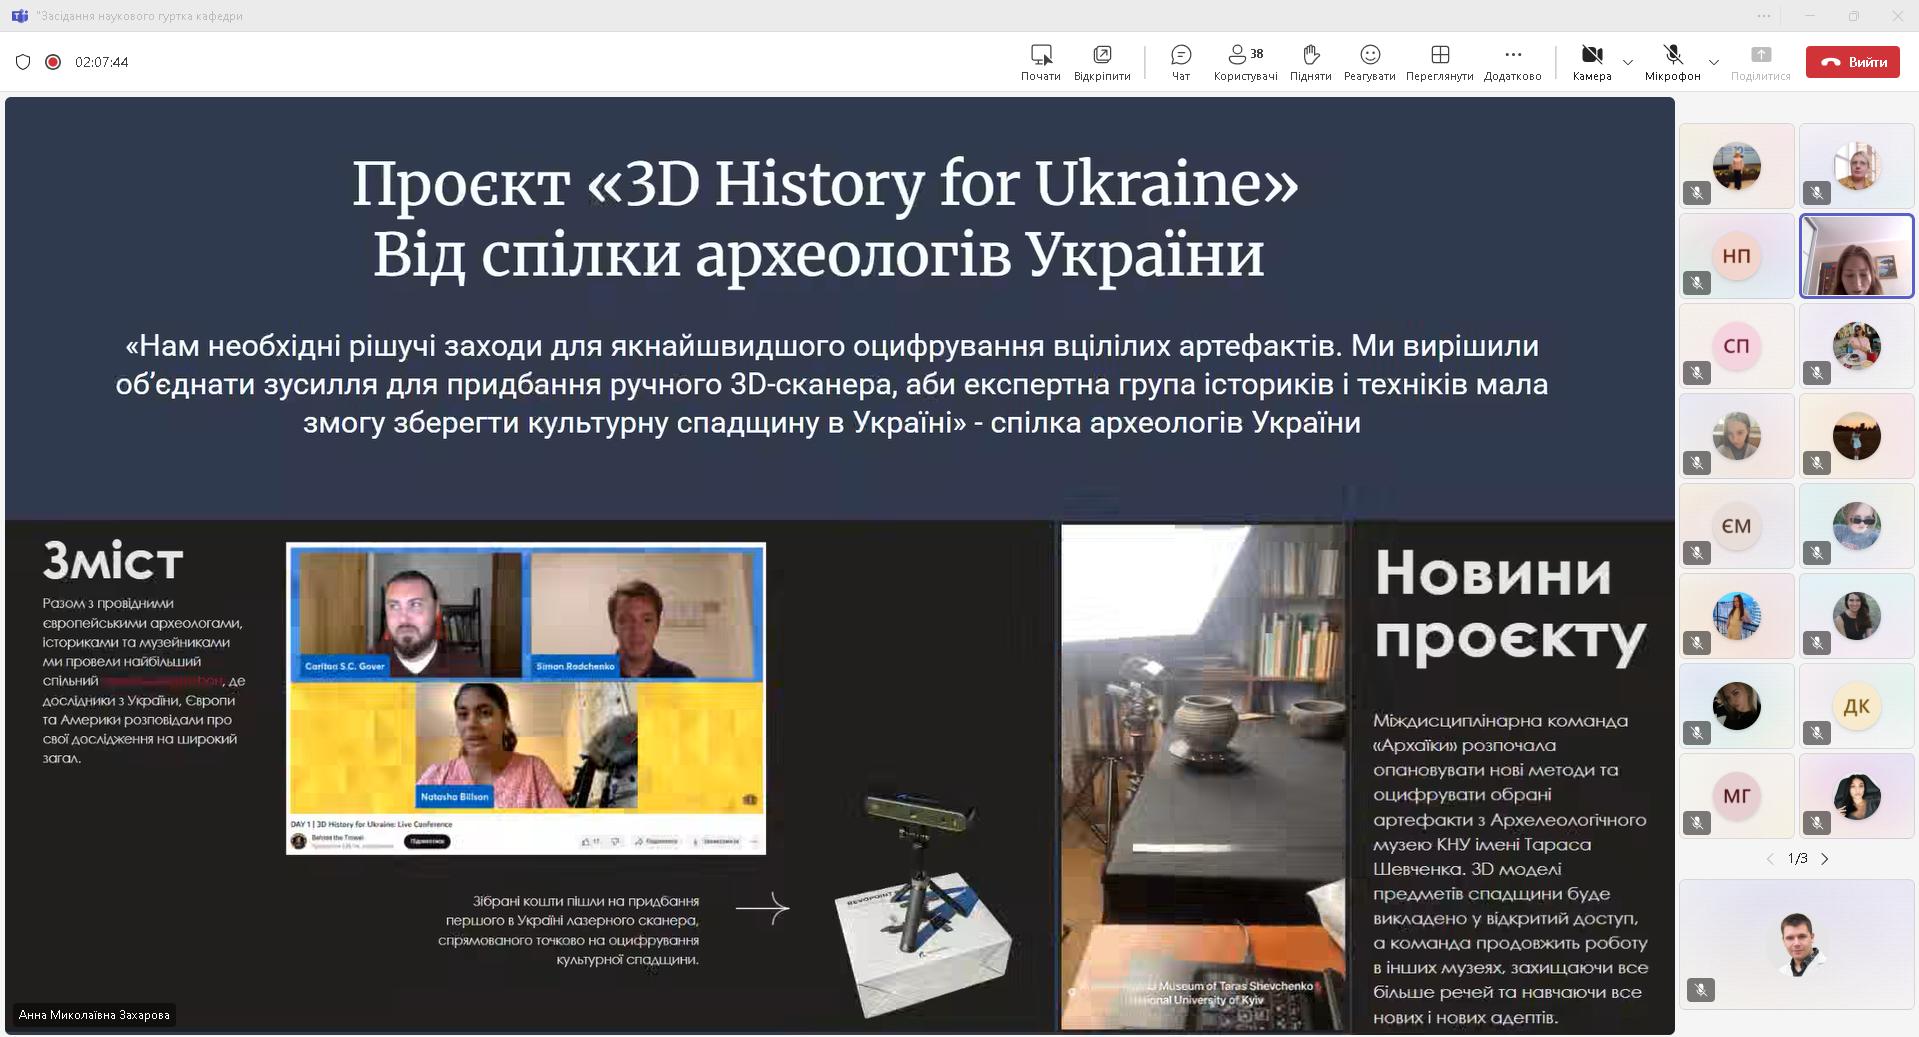This screenshot has width=1919, height=1037.
Task: Toggle the Камера on or off
Action: (x=1592, y=62)
